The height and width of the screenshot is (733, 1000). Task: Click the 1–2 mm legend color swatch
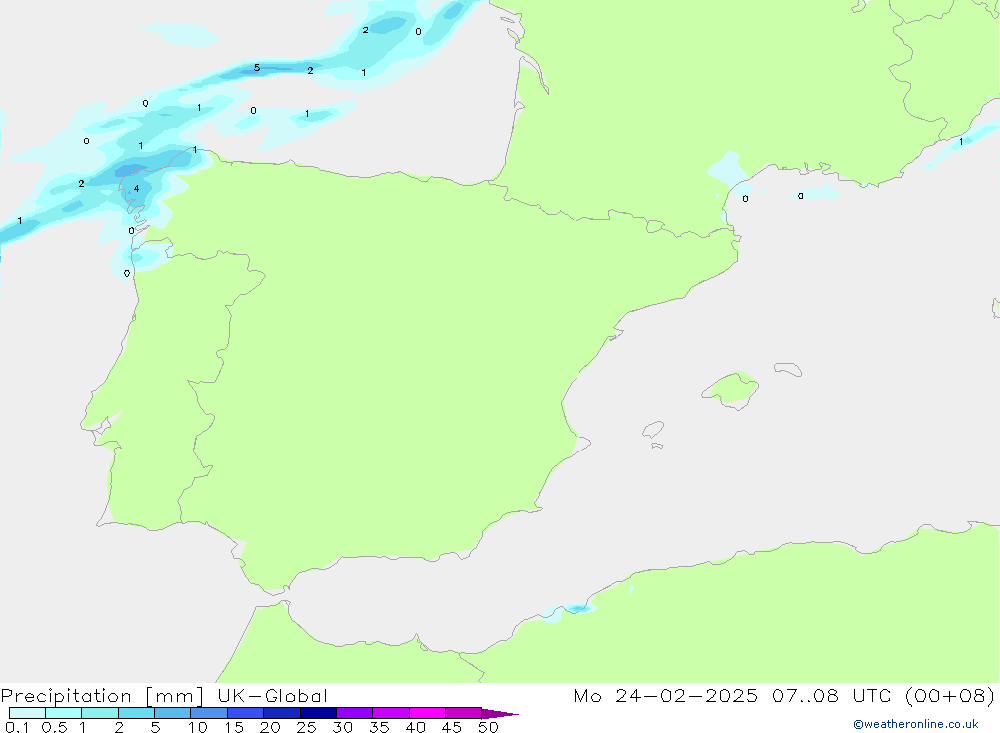click(100, 713)
